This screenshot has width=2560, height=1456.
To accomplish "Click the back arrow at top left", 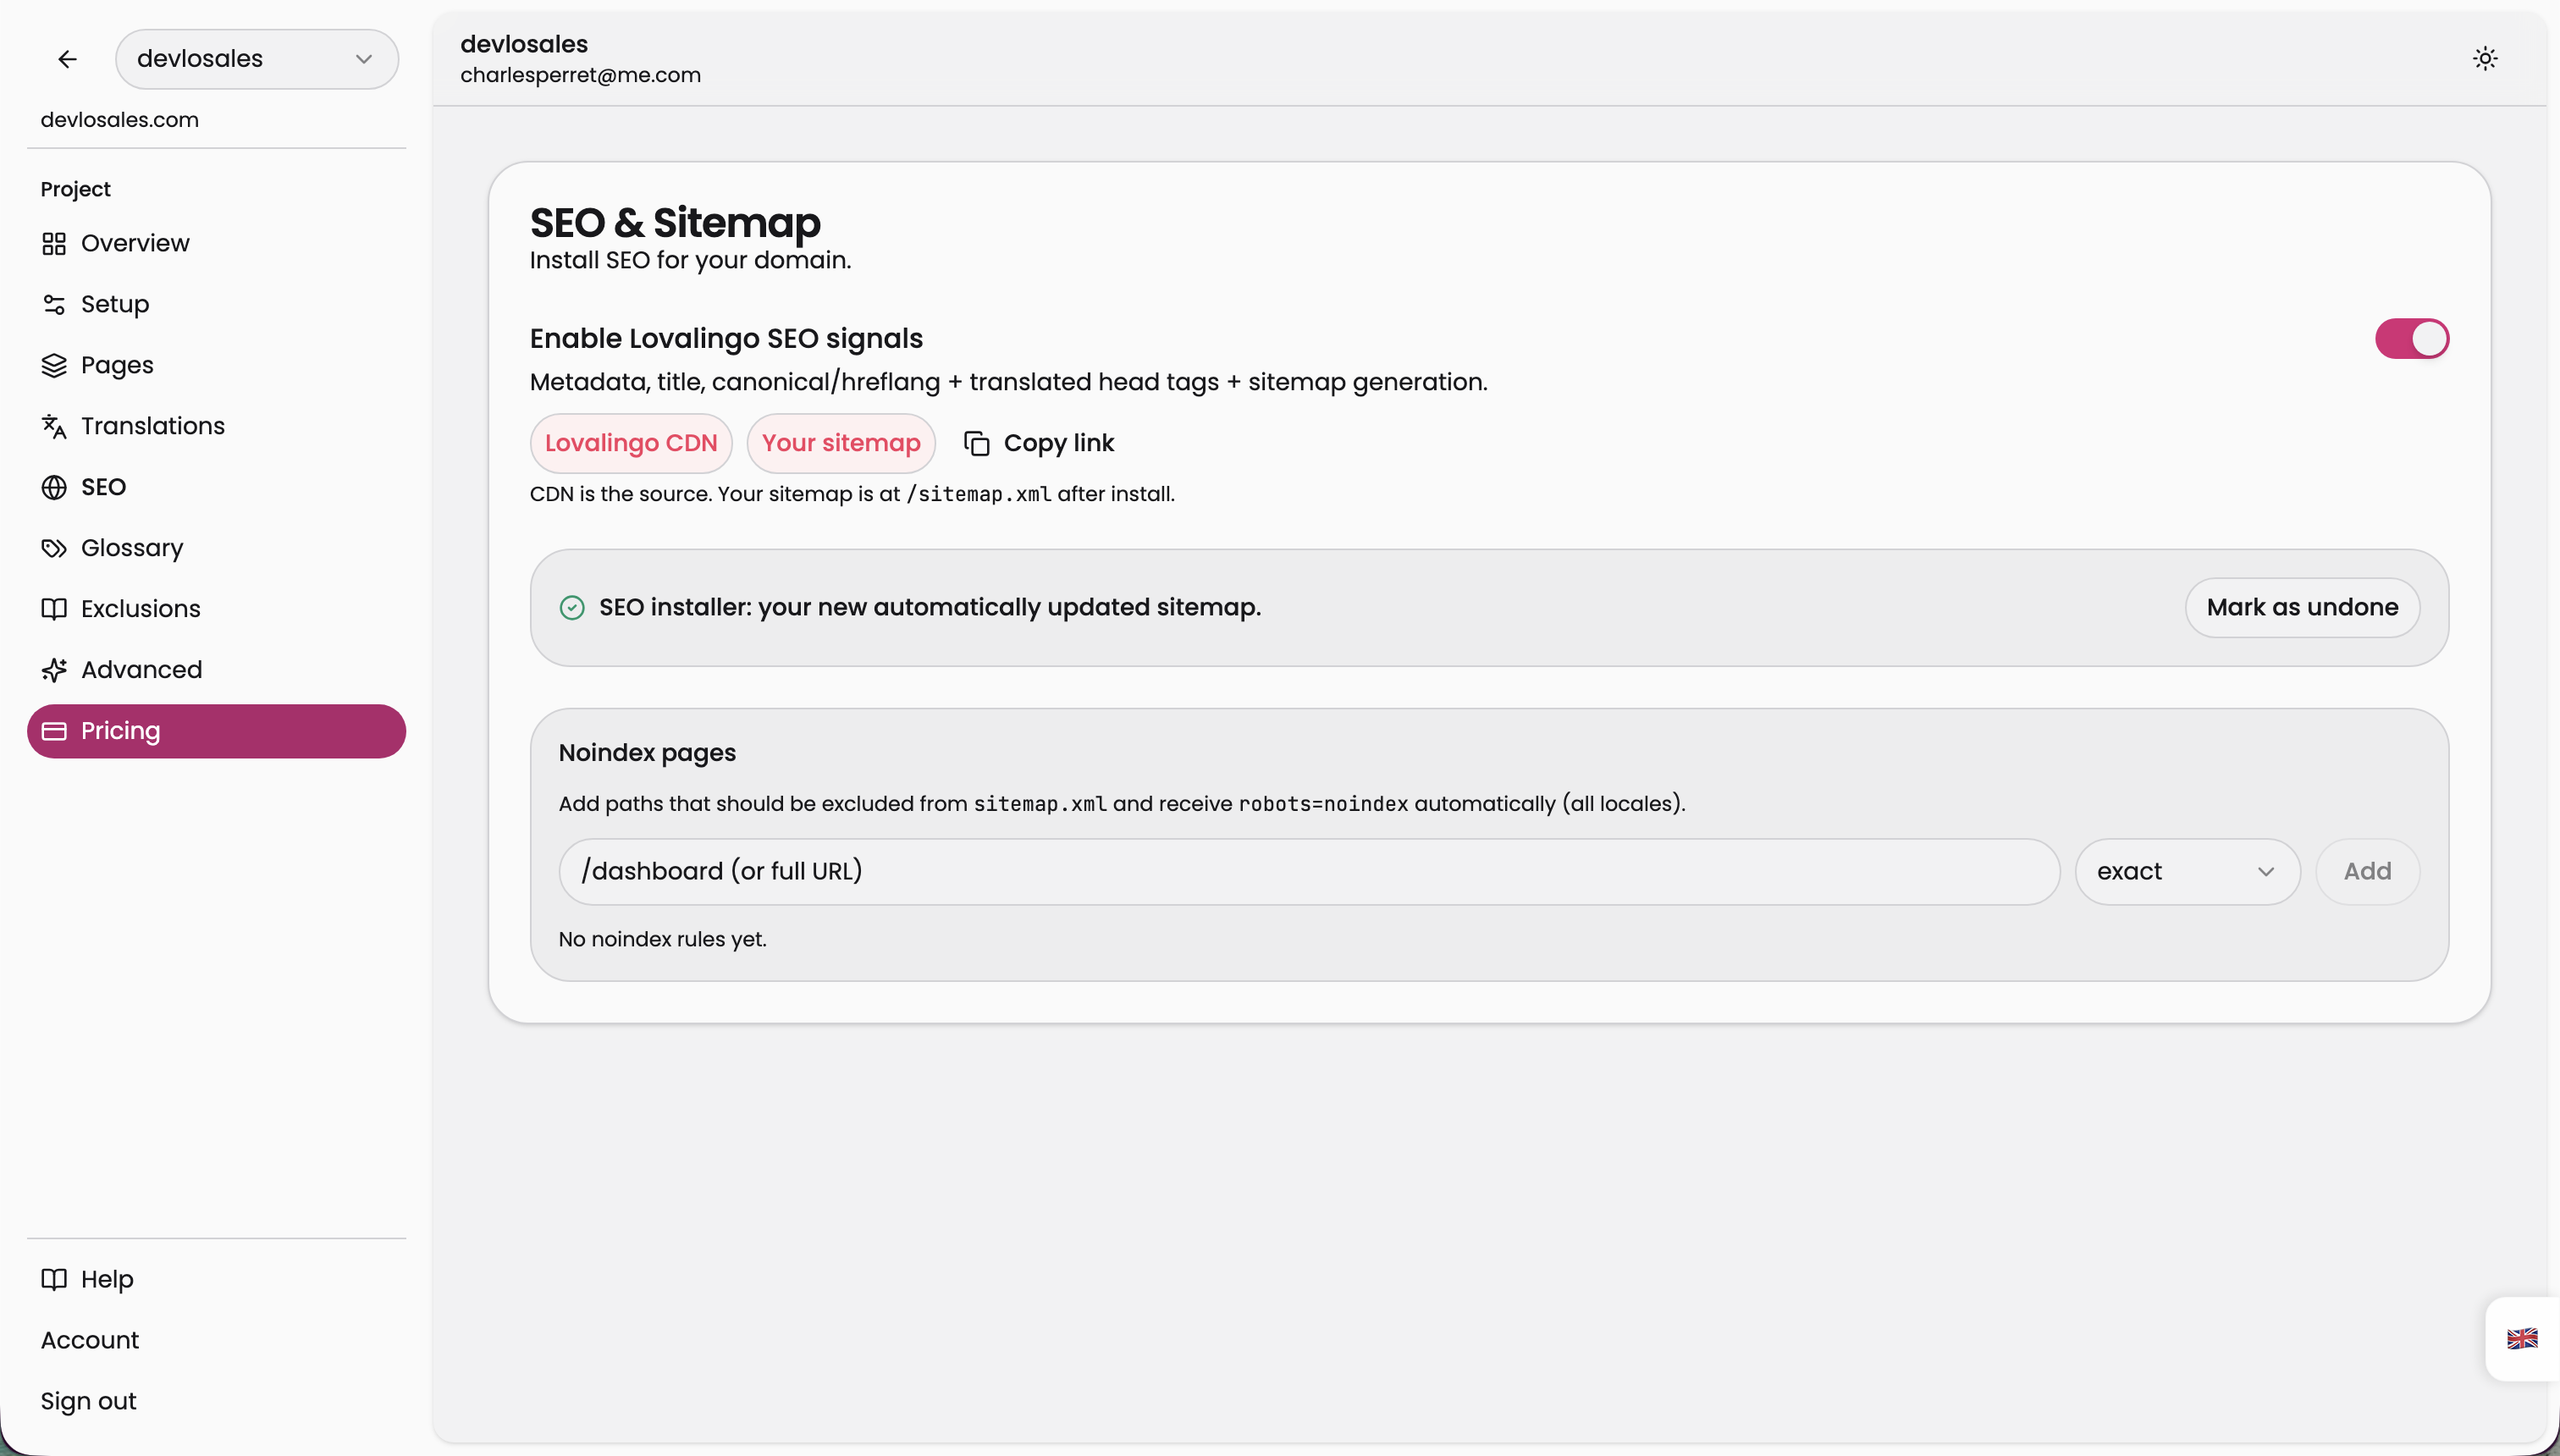I will (x=66, y=58).
